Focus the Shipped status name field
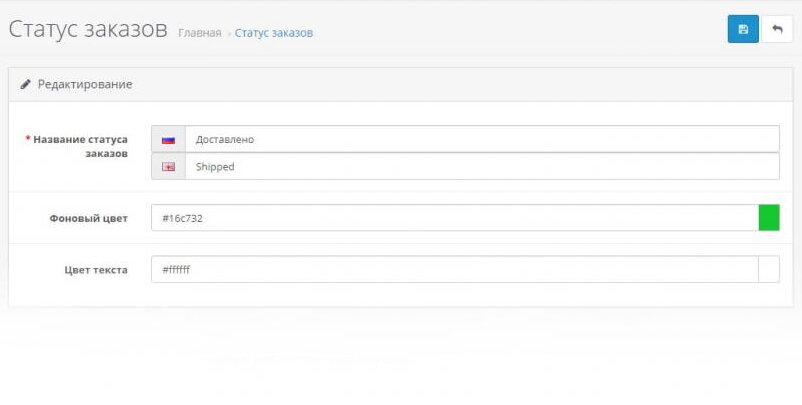 coord(481,167)
